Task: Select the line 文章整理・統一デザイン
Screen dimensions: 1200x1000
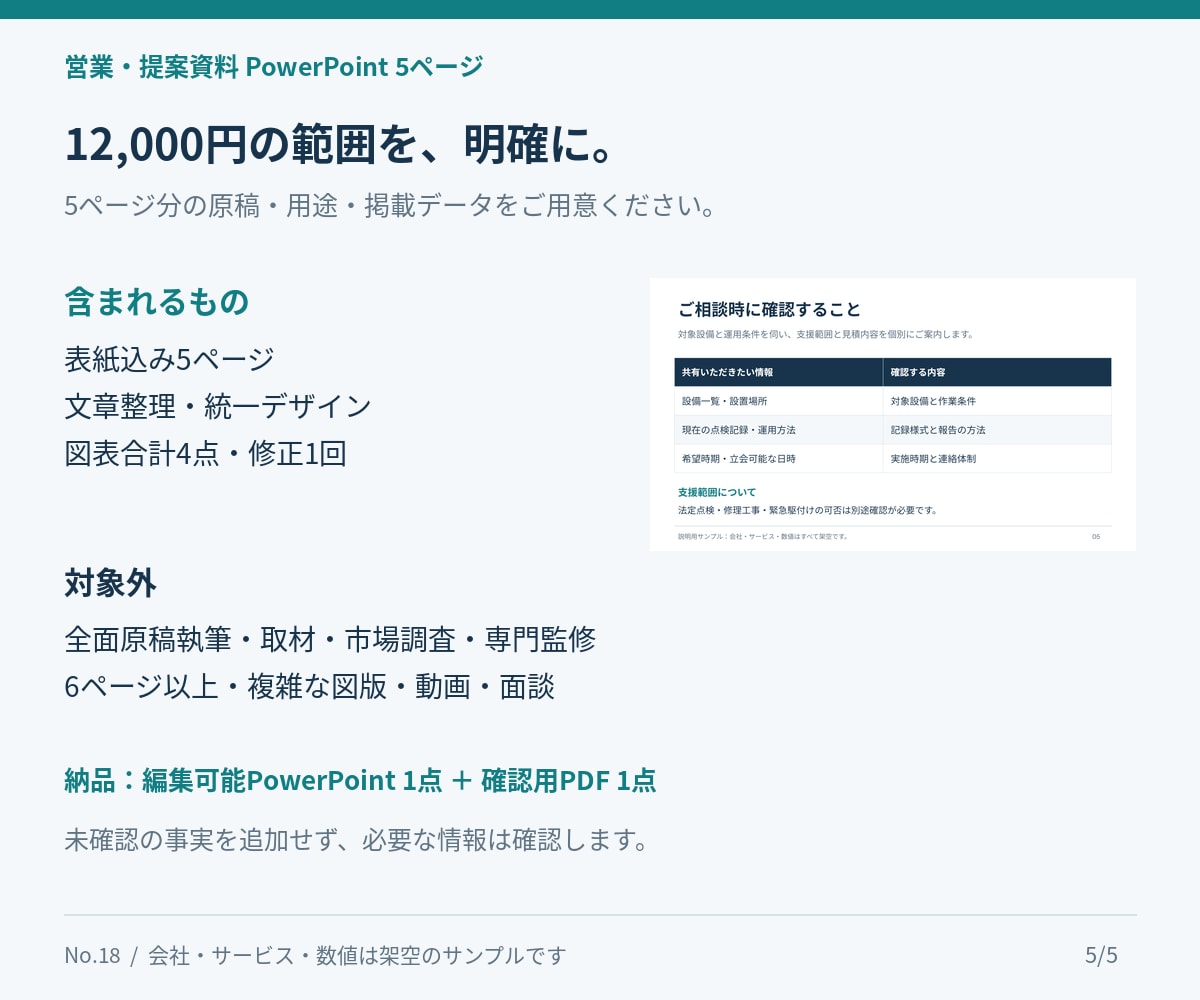Action: [x=218, y=406]
